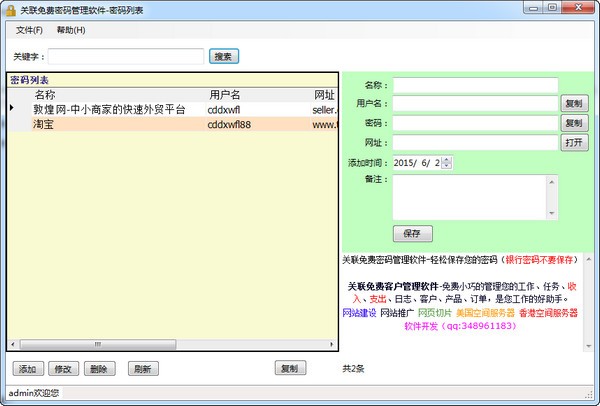The width and height of the screenshot is (600, 406).
Task: Open the 软件开发 qq link
Action: coord(460,326)
